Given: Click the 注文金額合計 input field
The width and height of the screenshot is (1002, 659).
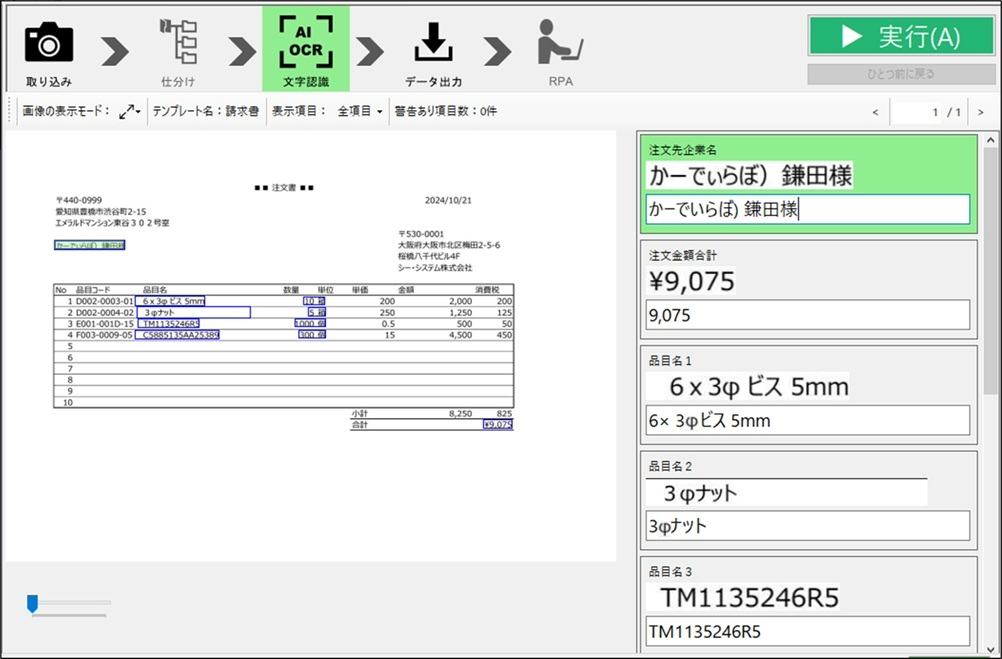Looking at the screenshot, I should point(808,315).
